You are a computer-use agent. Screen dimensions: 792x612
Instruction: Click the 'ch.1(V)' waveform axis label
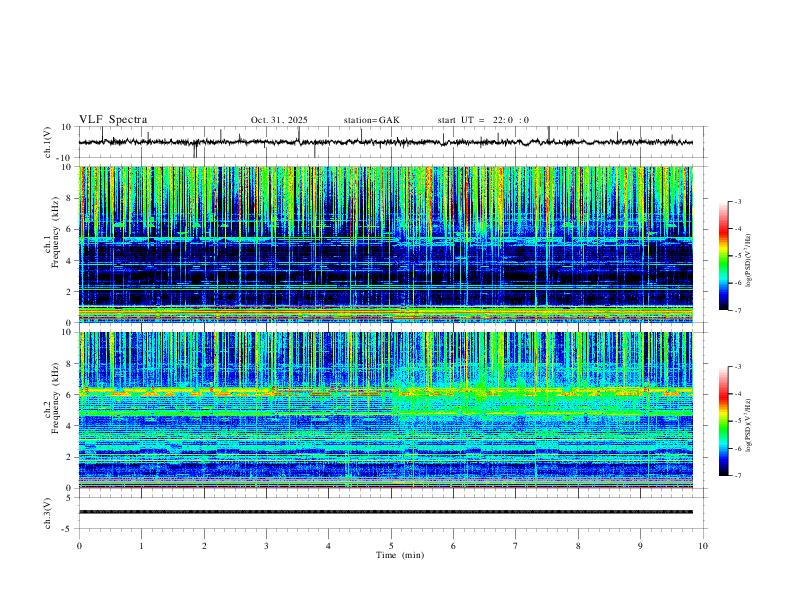[48, 142]
